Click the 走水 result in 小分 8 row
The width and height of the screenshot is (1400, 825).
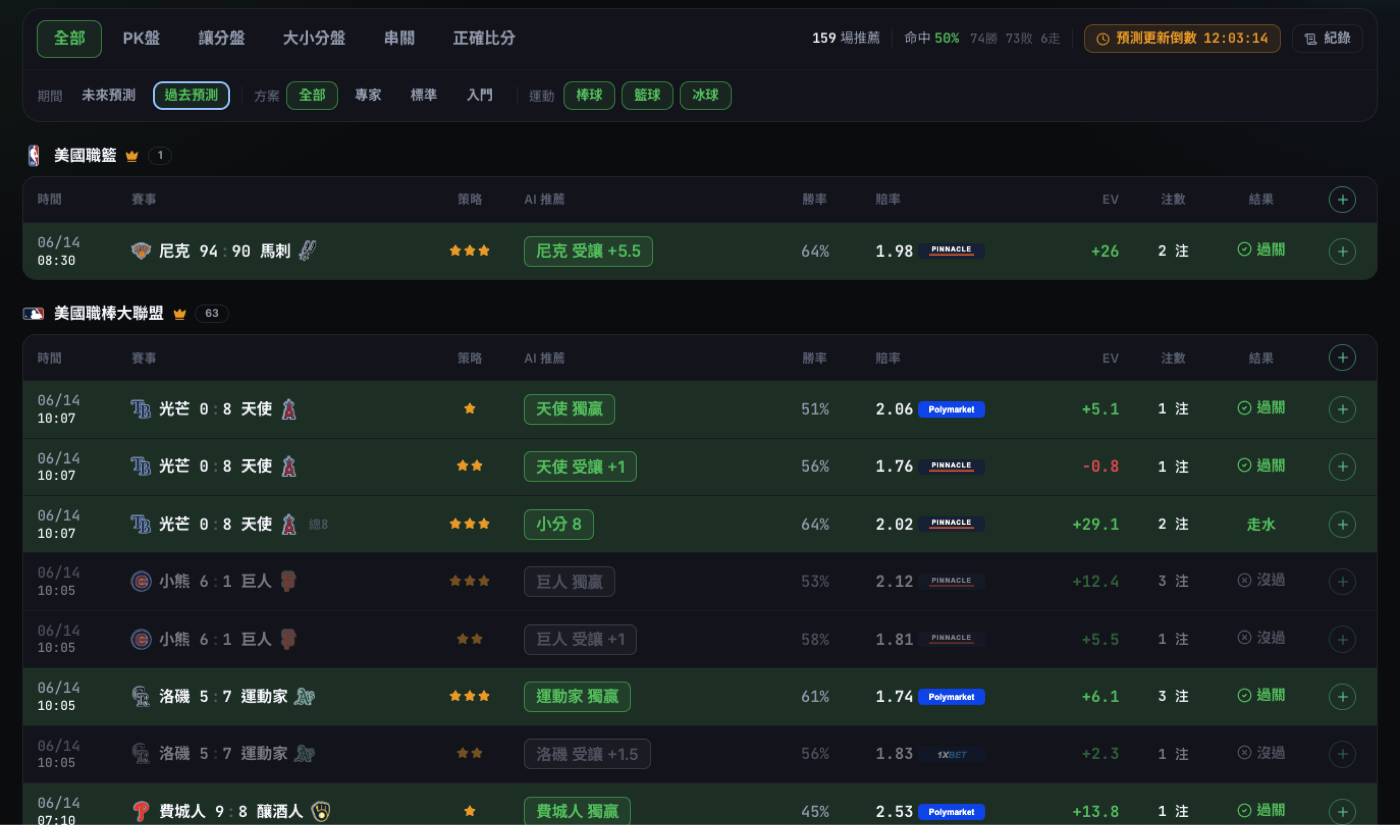pyautogui.click(x=1261, y=524)
